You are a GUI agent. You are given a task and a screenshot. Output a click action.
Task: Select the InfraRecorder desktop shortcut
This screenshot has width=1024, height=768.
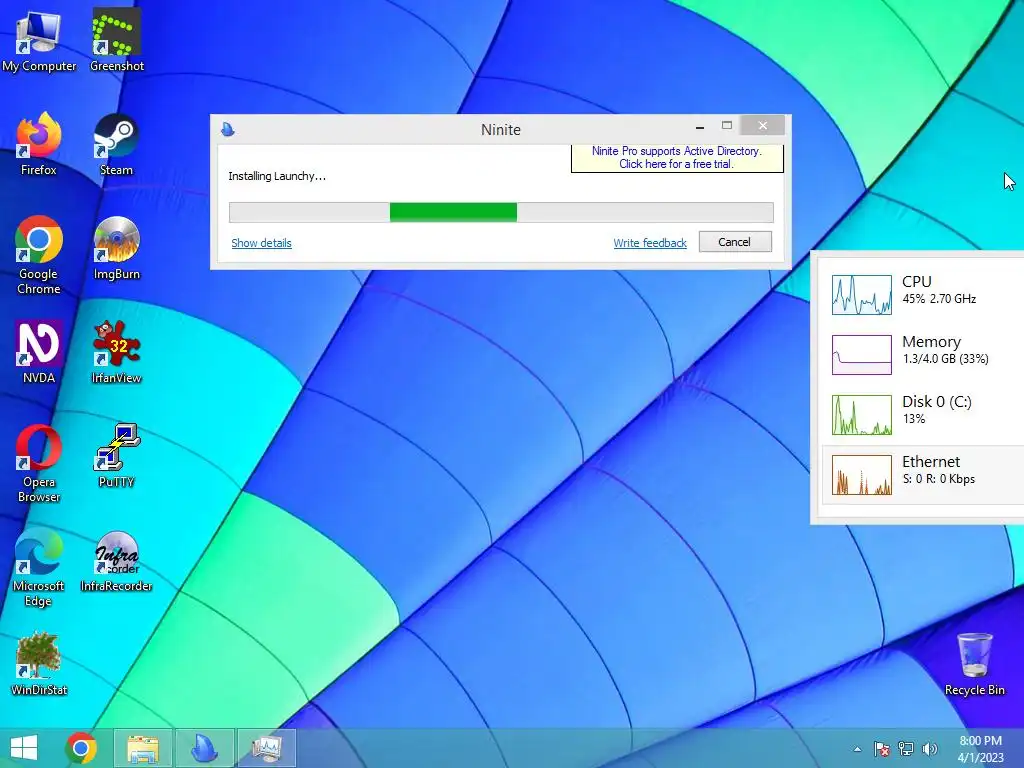(116, 560)
